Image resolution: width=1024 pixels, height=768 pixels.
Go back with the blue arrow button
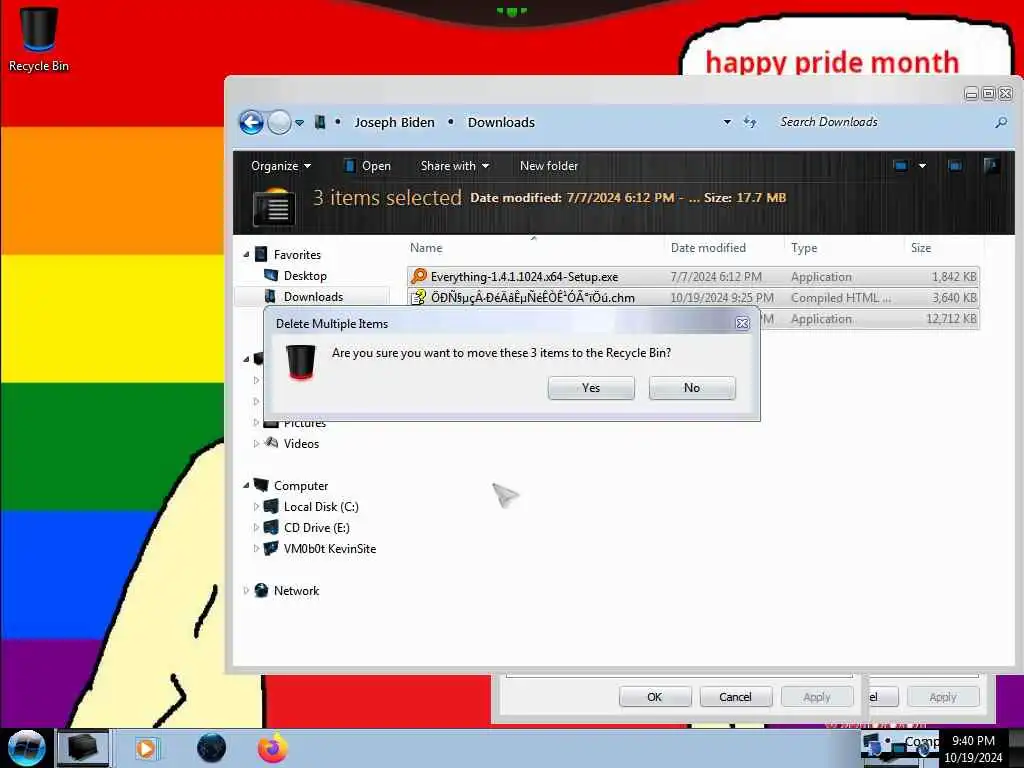tap(251, 122)
